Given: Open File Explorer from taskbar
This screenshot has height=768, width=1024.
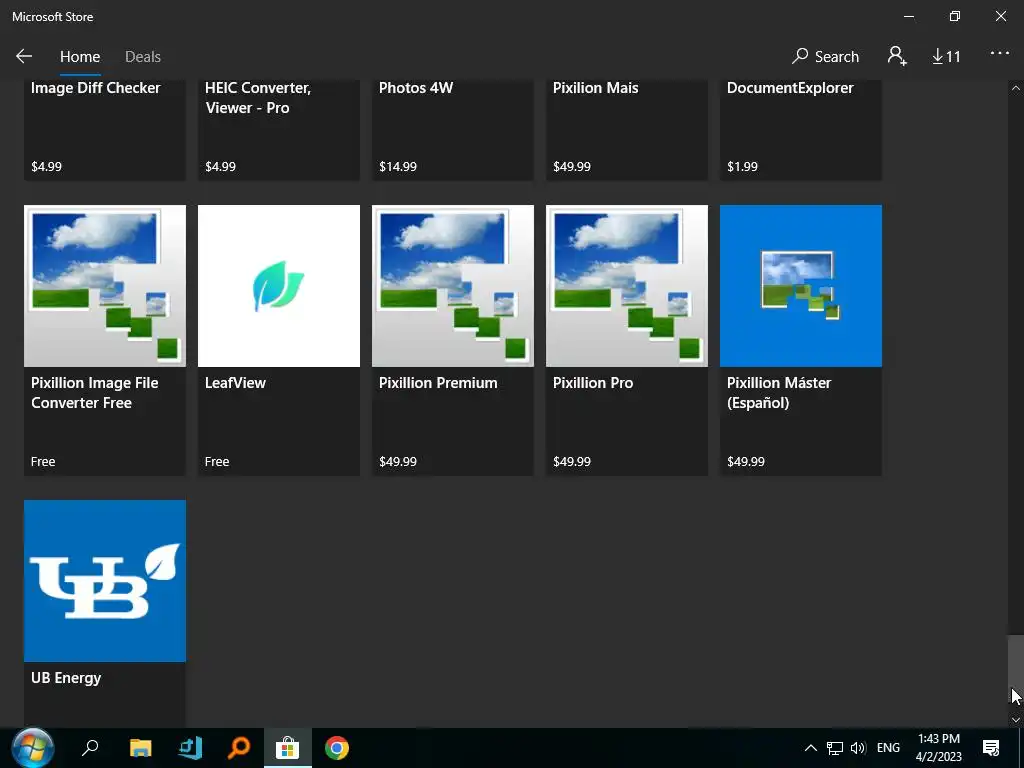Looking at the screenshot, I should [x=140, y=748].
